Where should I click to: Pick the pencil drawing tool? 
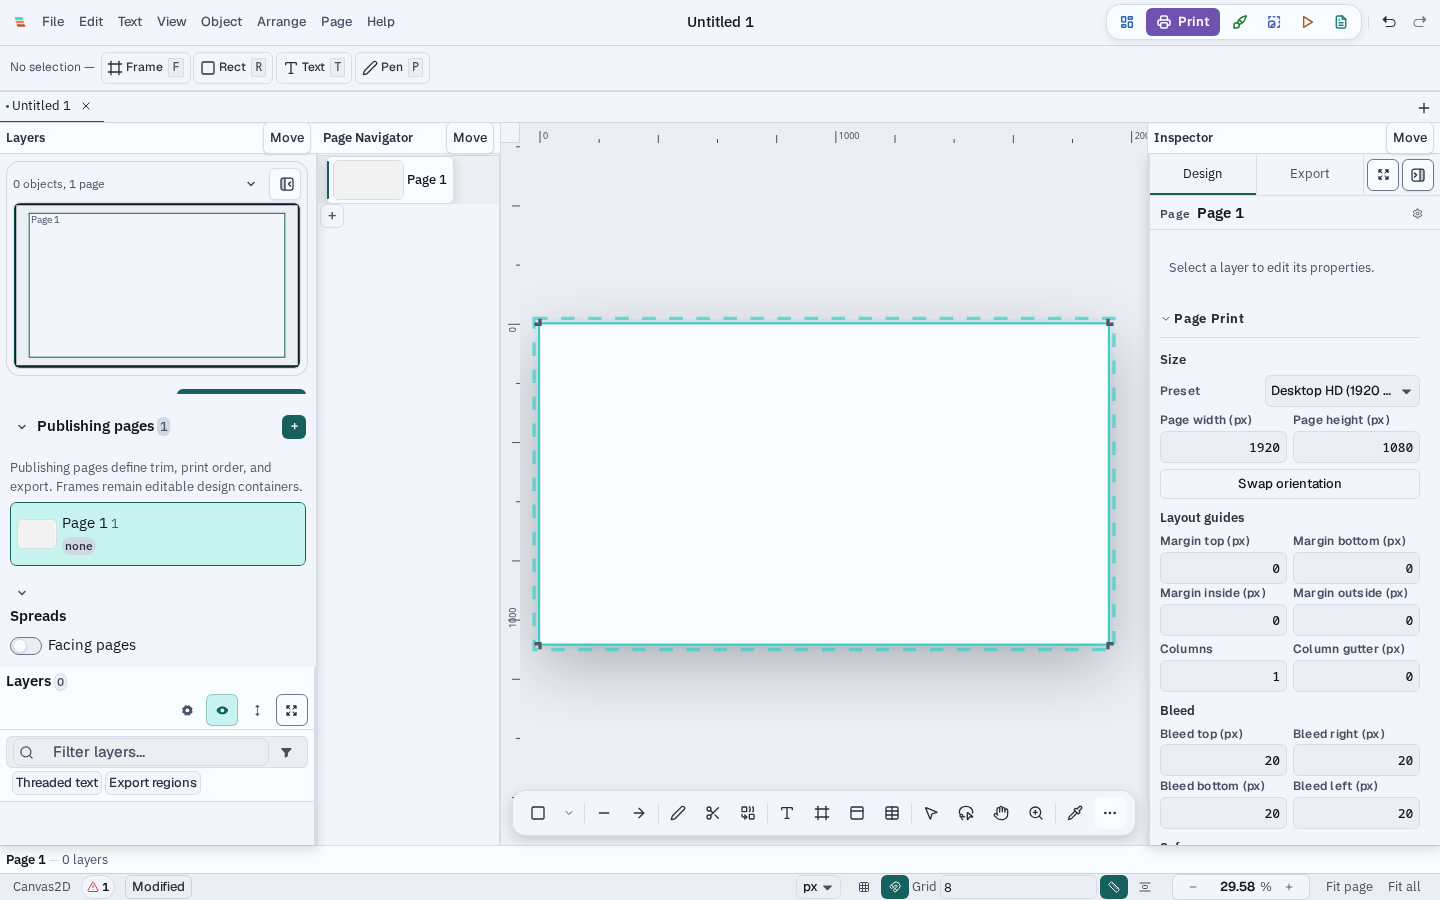click(x=678, y=813)
